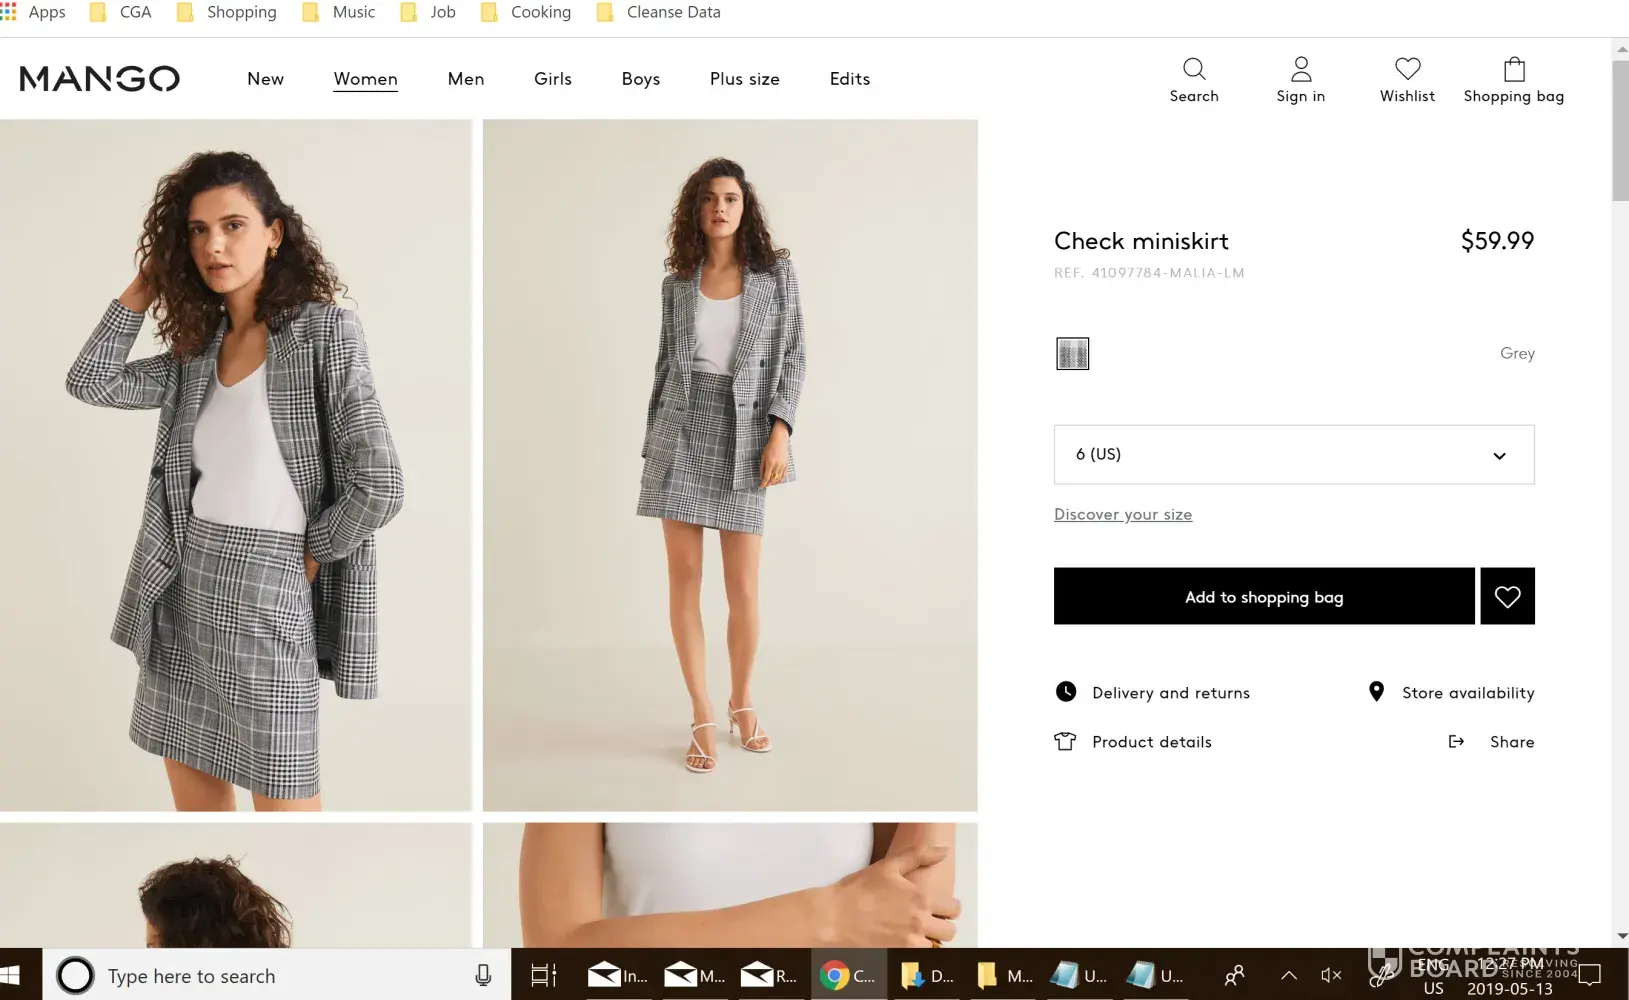
Task: Open the Action Center notification icon
Action: click(x=1590, y=975)
